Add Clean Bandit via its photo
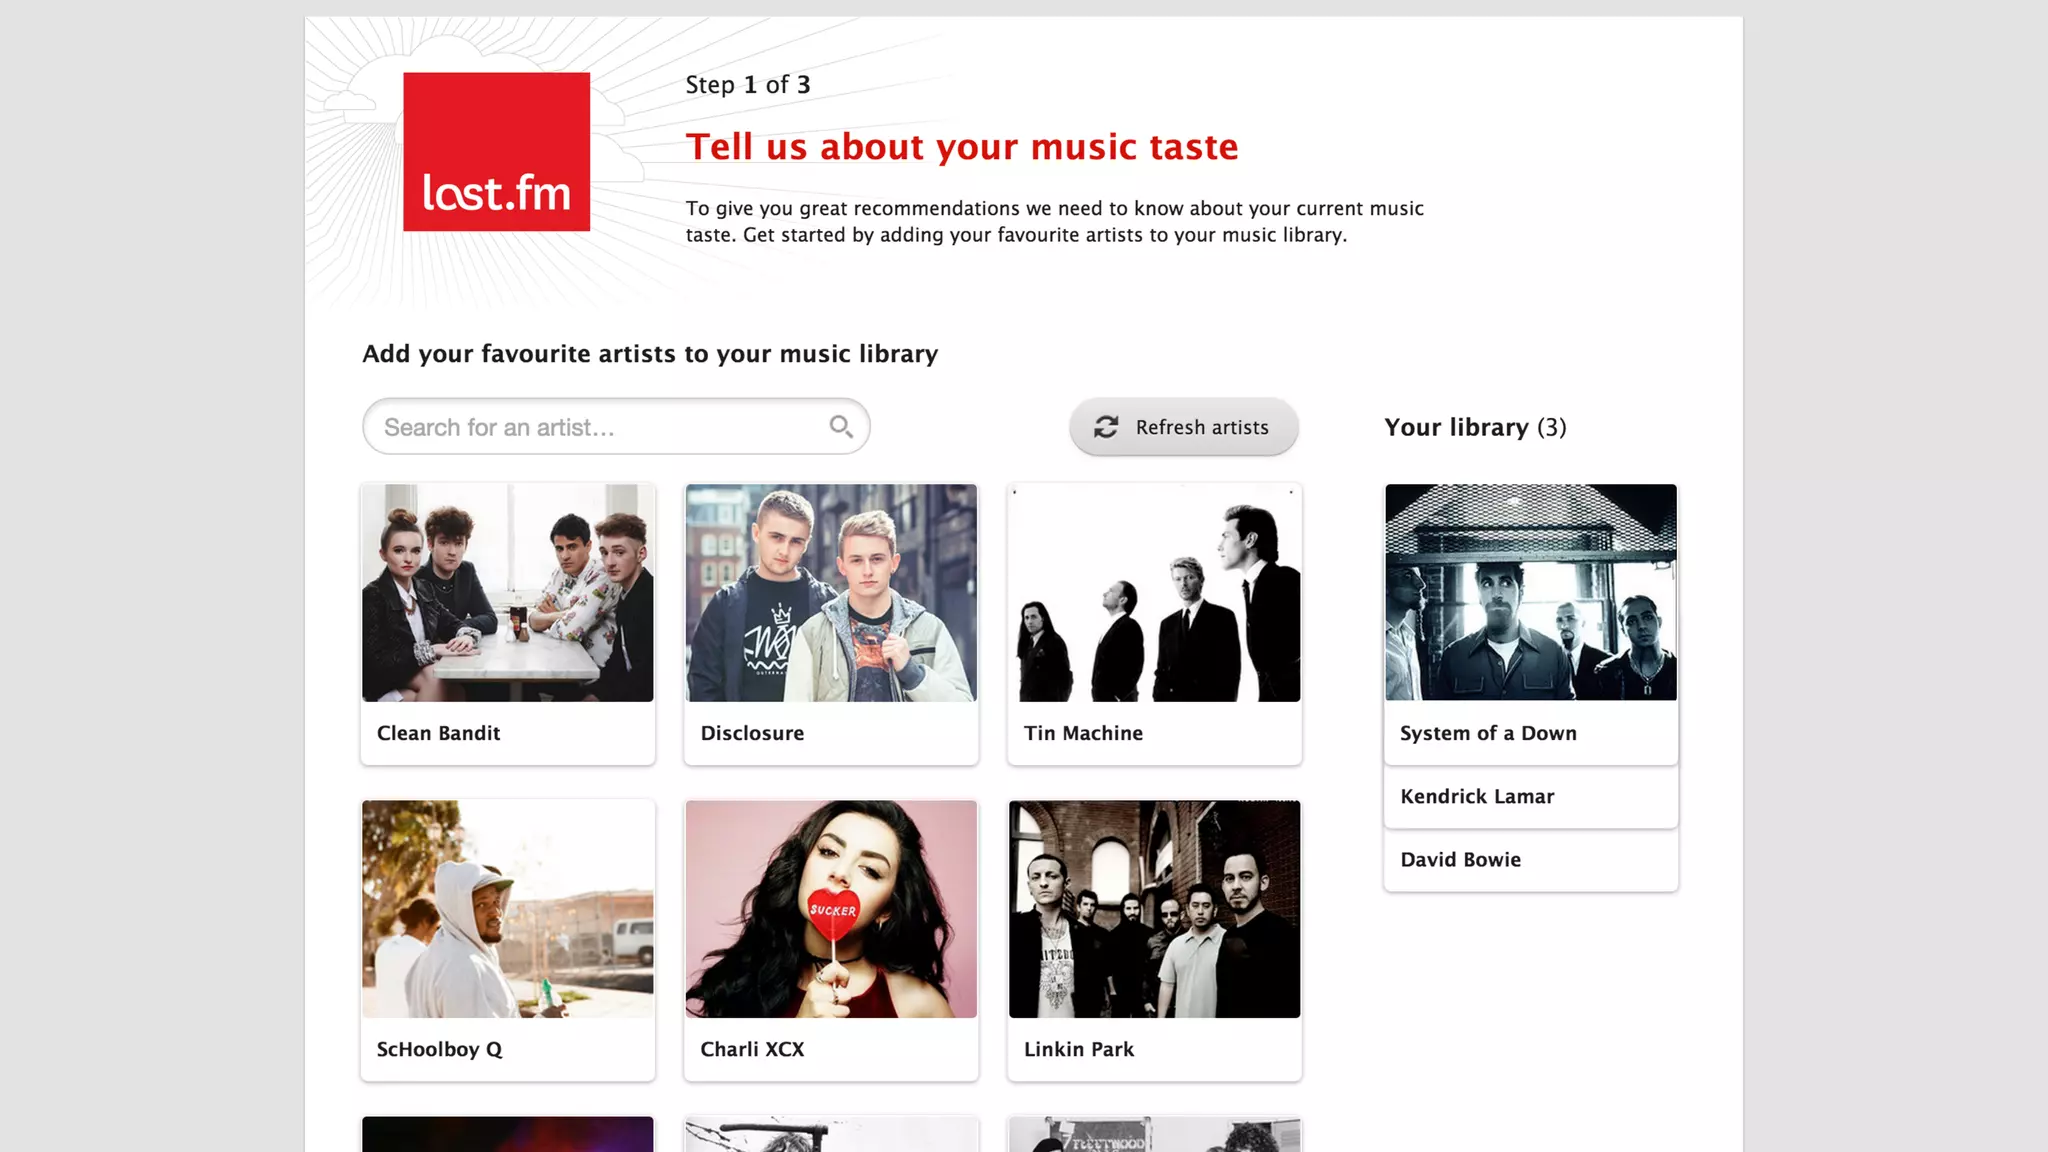The height and width of the screenshot is (1152, 2048). click(508, 593)
